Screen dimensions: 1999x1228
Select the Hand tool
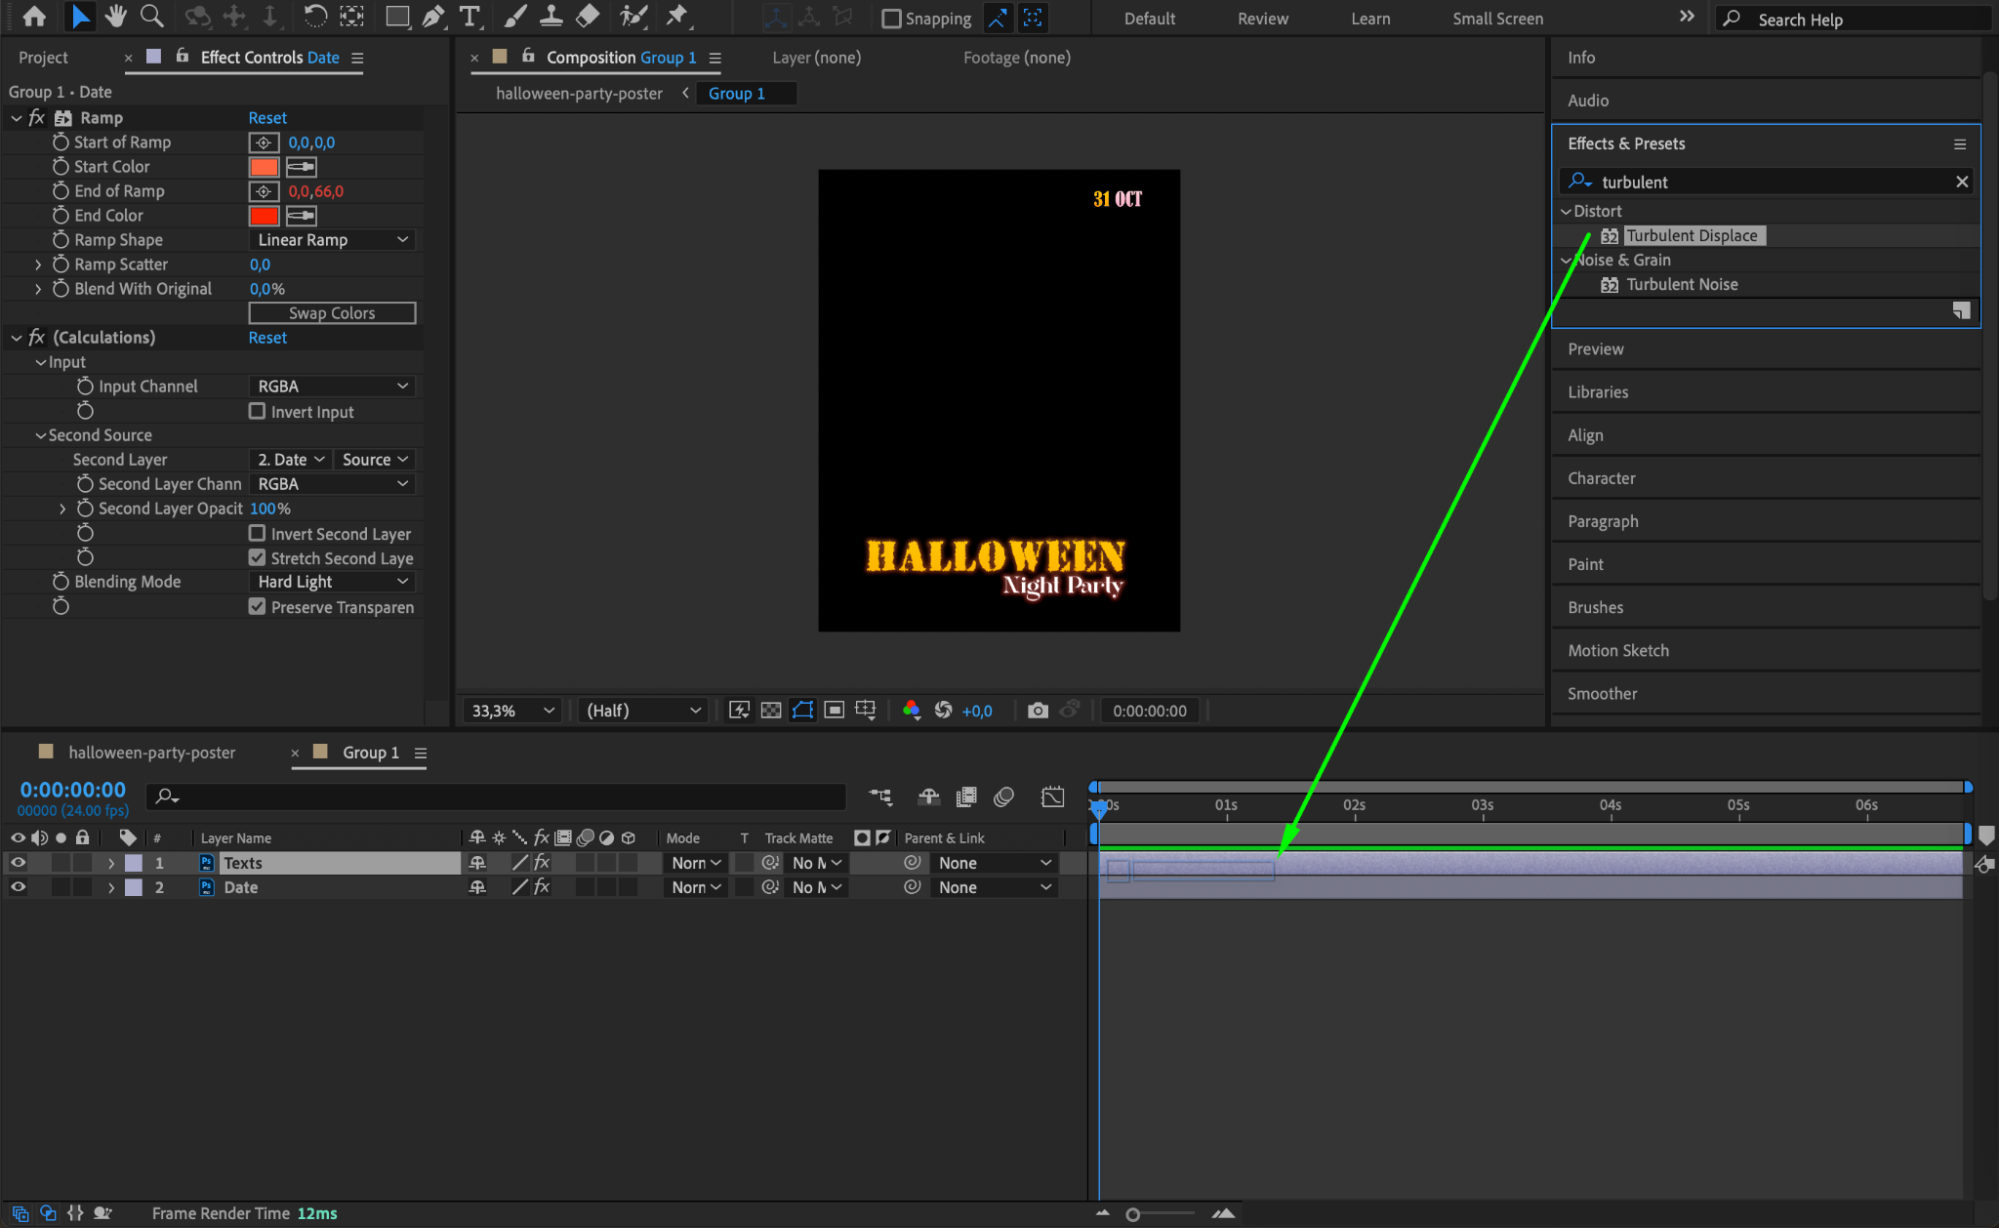[115, 16]
